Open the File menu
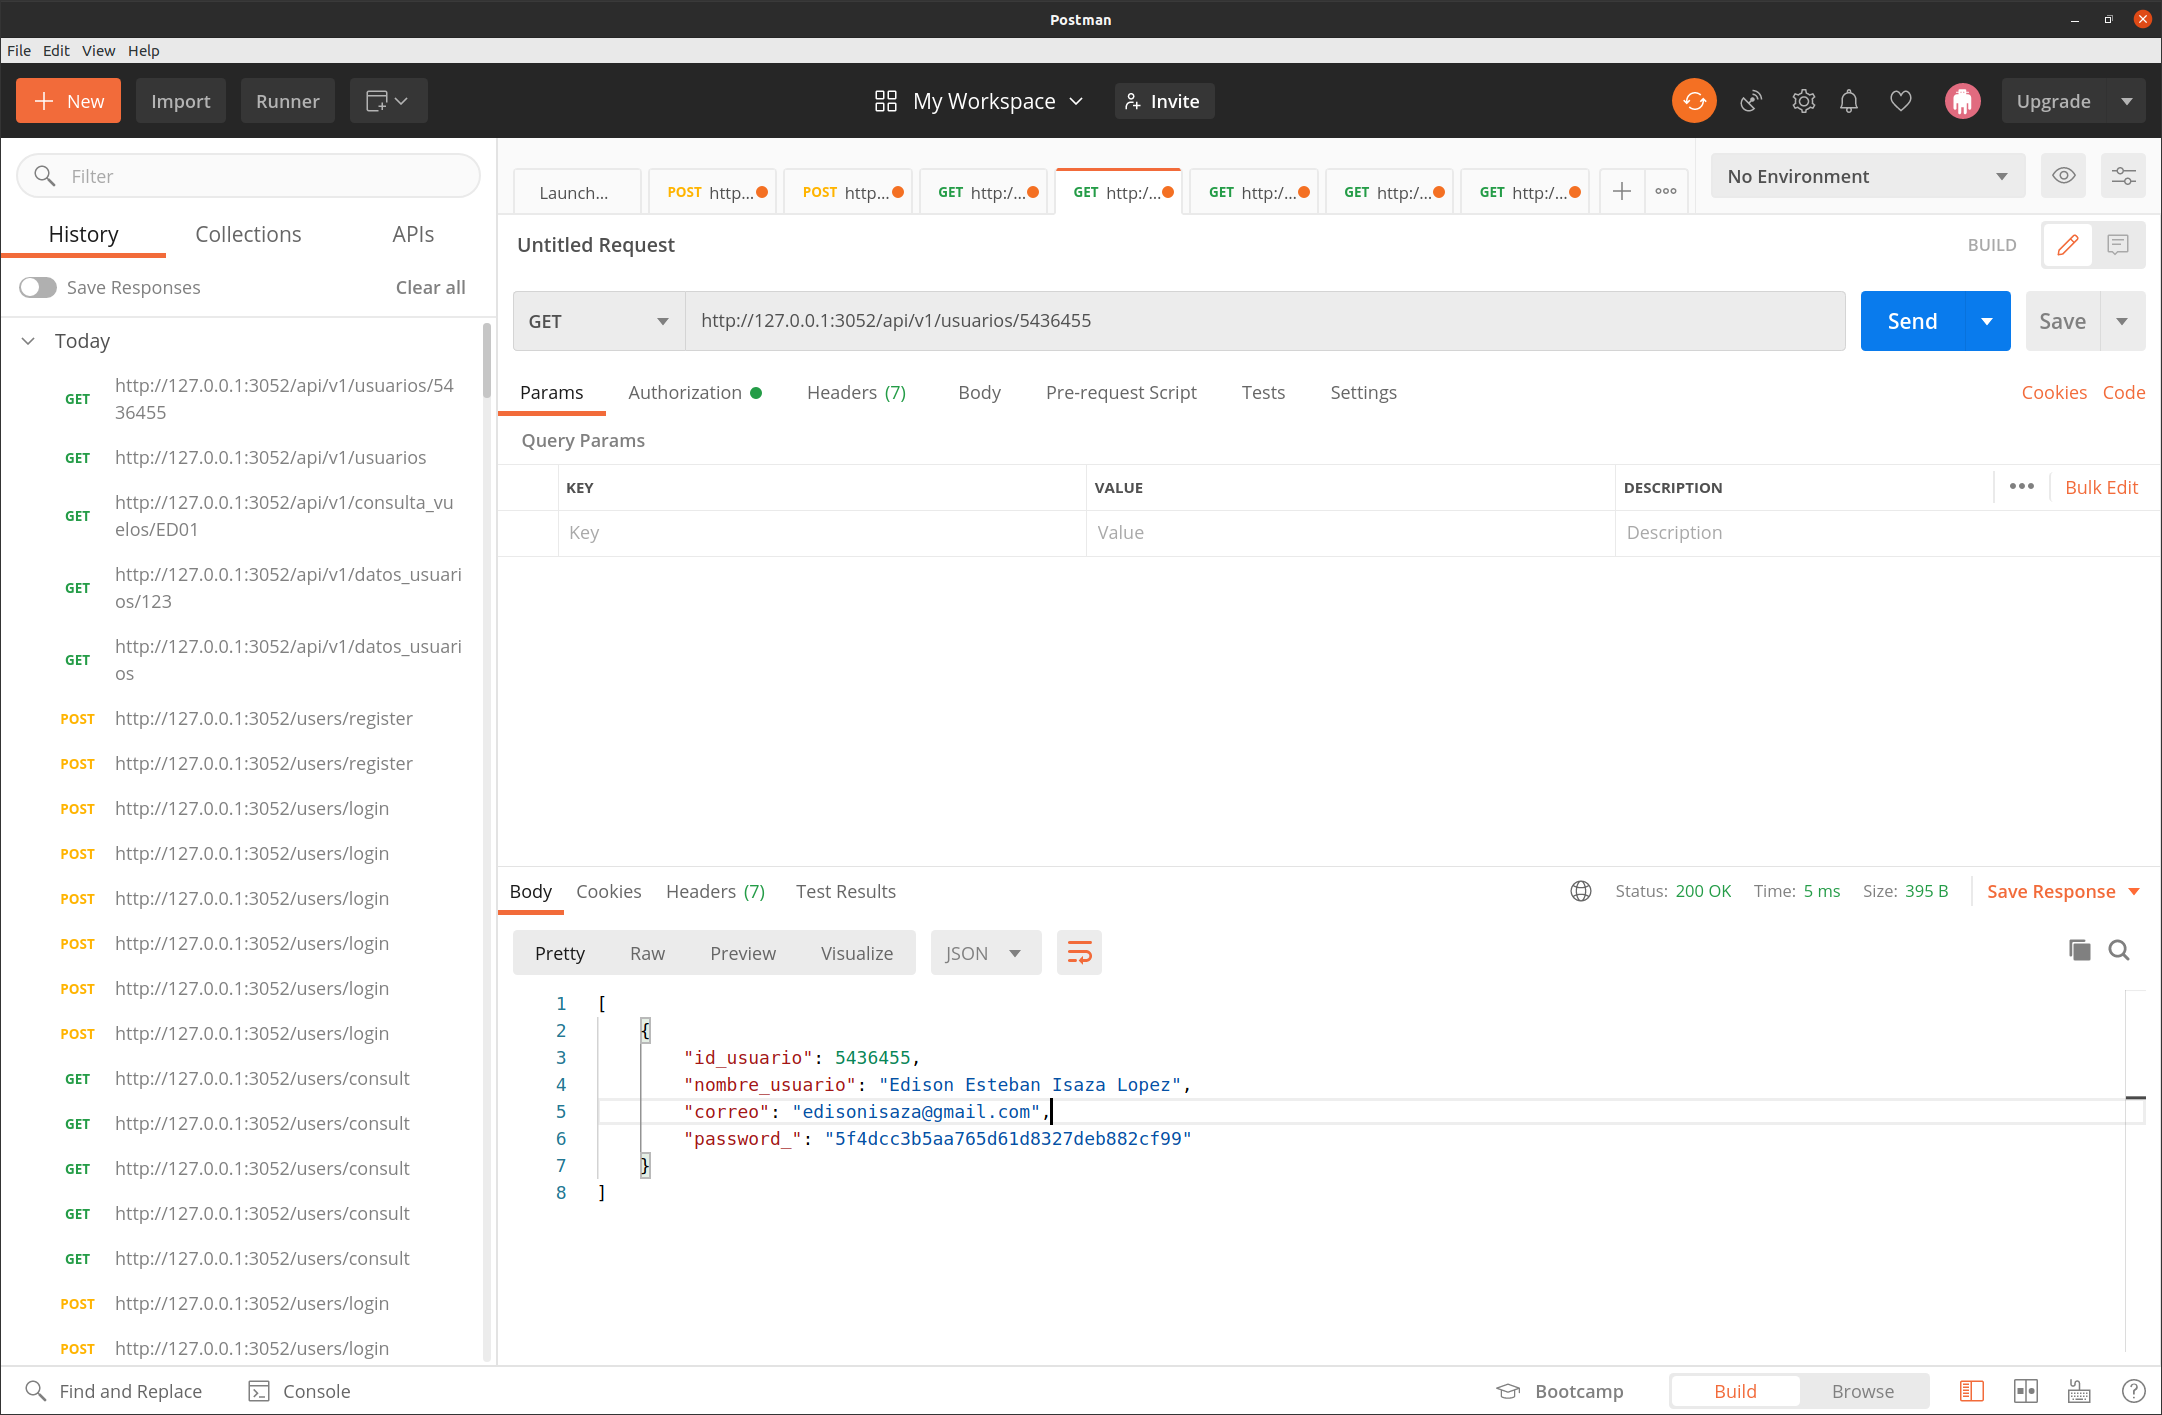This screenshot has width=2162, height=1415. tap(19, 50)
